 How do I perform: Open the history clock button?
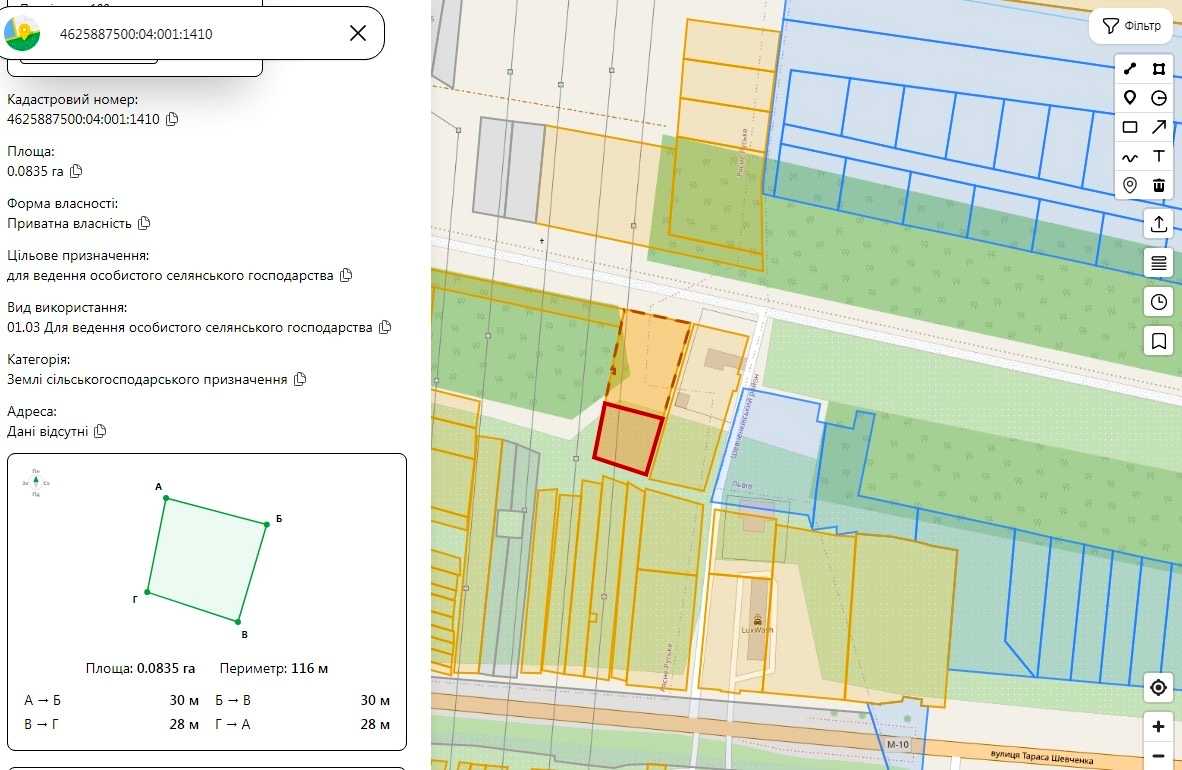(1159, 302)
